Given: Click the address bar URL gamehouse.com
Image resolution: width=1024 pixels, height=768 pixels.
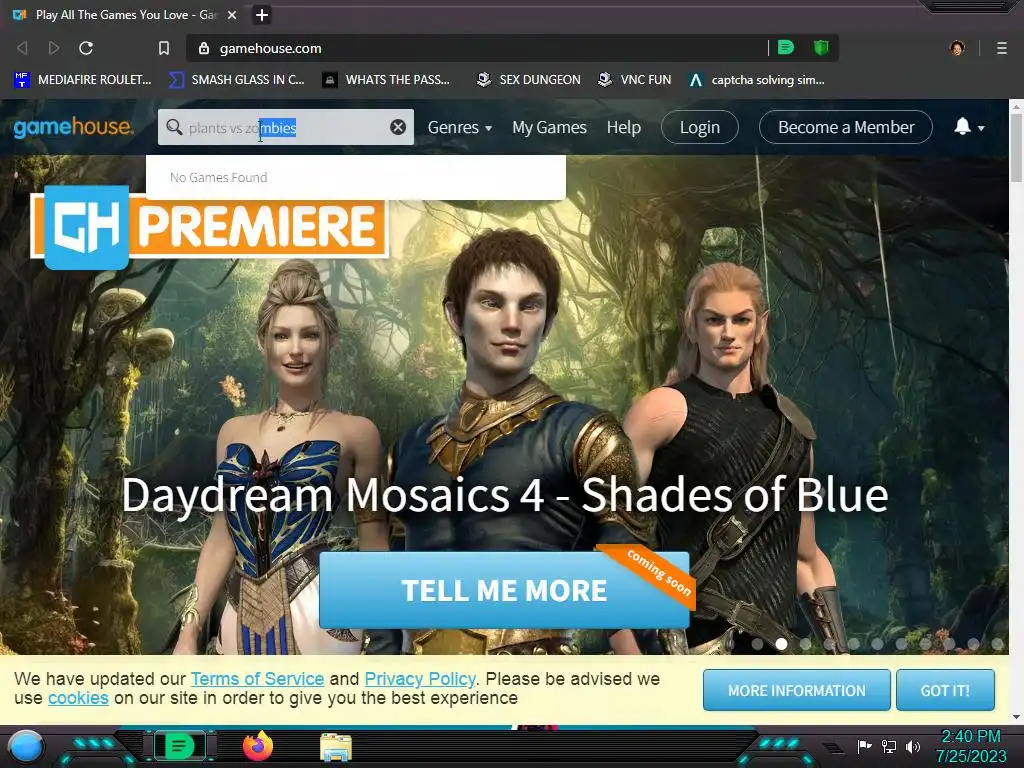Looking at the screenshot, I should pos(270,48).
